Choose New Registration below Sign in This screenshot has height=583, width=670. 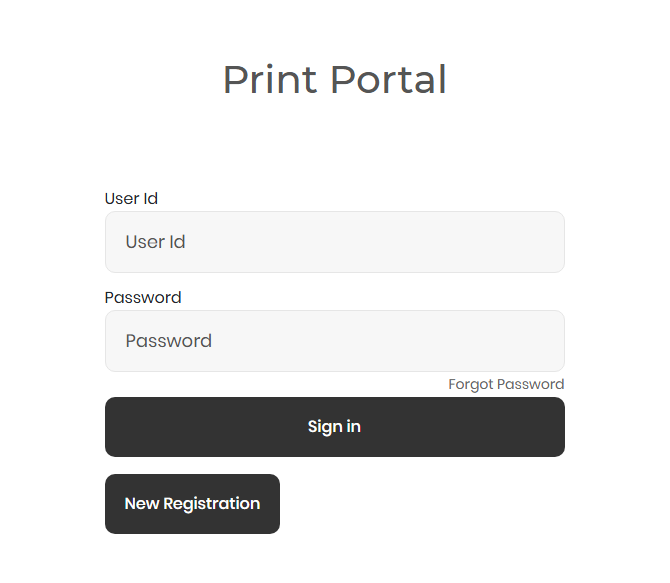click(x=192, y=504)
